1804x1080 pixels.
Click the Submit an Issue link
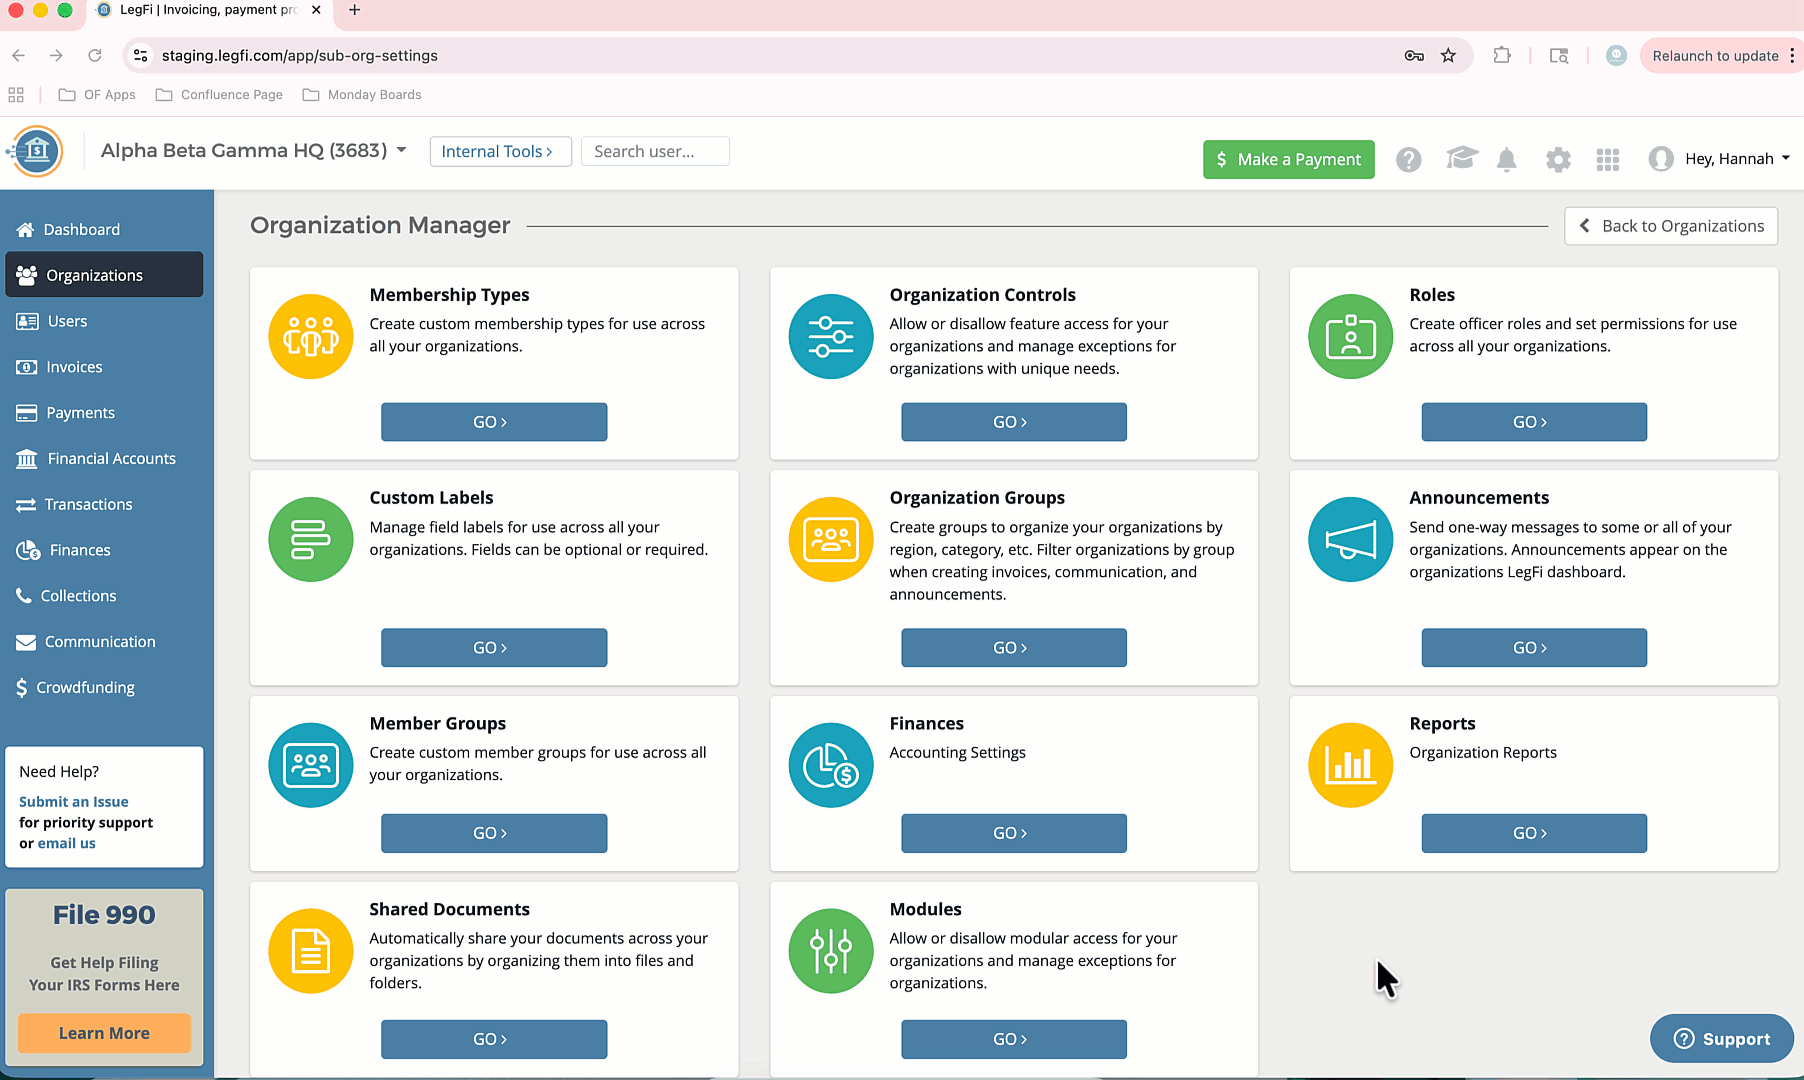point(74,802)
